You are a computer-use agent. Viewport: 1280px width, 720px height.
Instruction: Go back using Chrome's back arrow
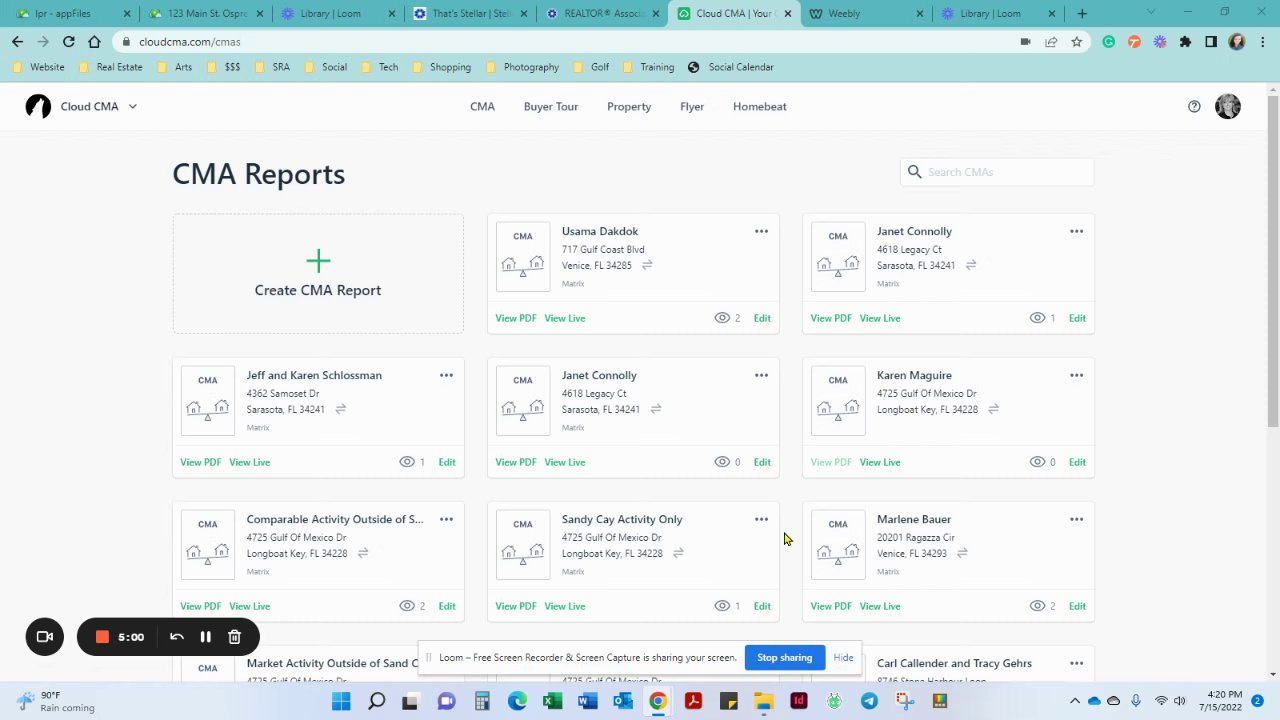tap(17, 42)
